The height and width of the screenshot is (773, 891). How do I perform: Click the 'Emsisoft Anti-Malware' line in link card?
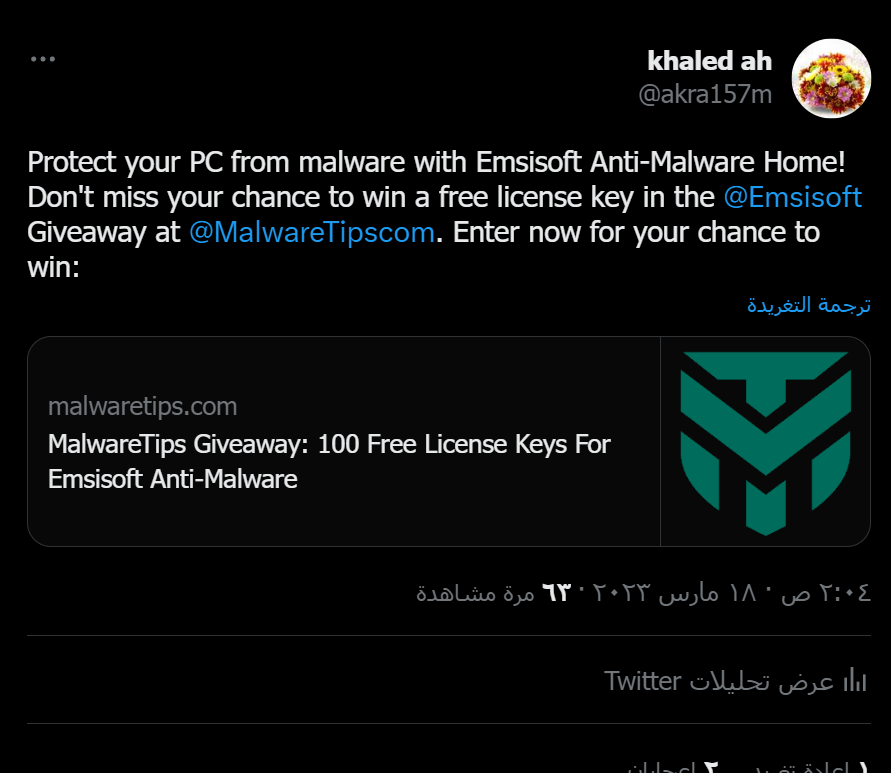tap(173, 479)
